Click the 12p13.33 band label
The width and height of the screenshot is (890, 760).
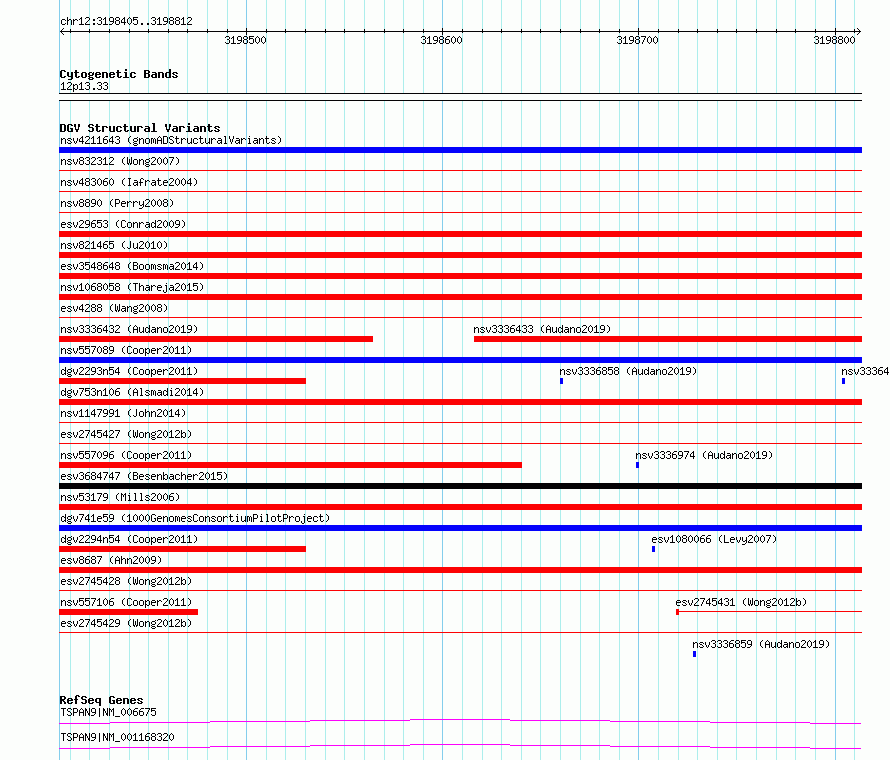point(84,86)
